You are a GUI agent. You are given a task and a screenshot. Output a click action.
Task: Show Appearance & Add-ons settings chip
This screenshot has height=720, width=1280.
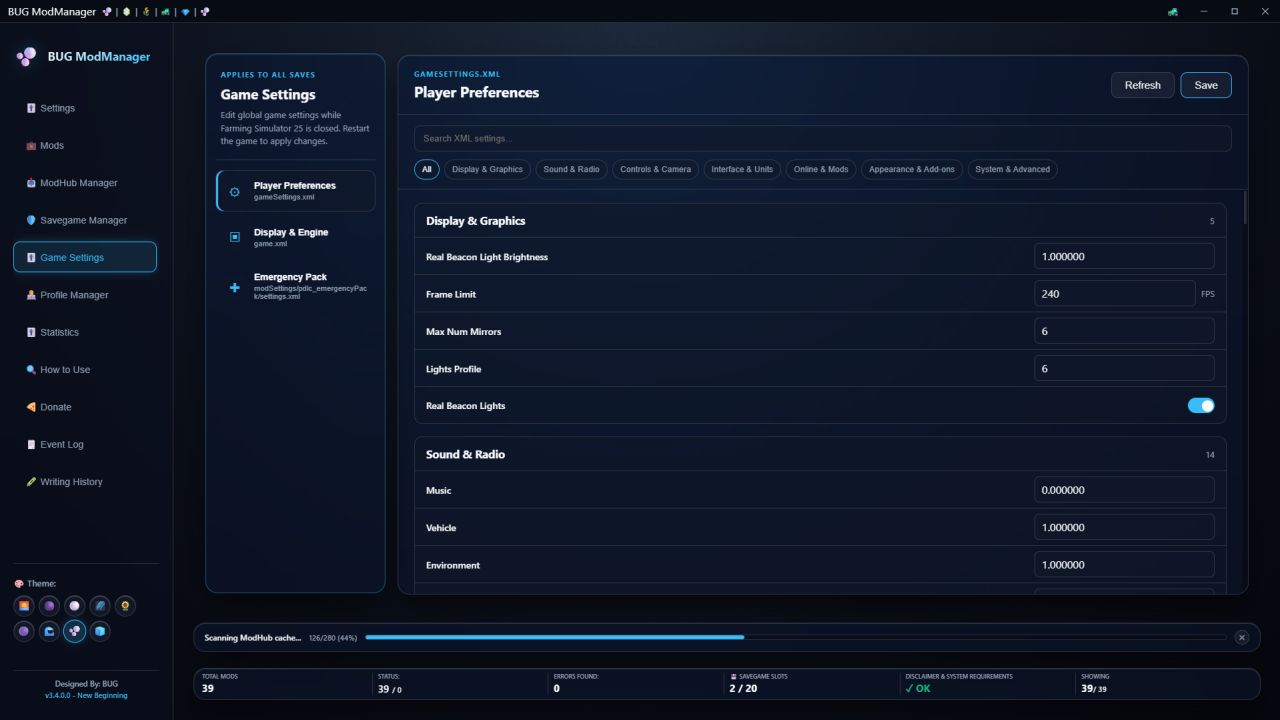(912, 169)
